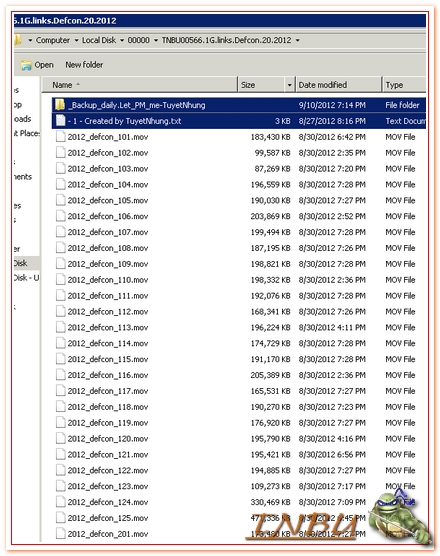
Task: Select file name 2012_defcon_123.mov
Action: 108,486
